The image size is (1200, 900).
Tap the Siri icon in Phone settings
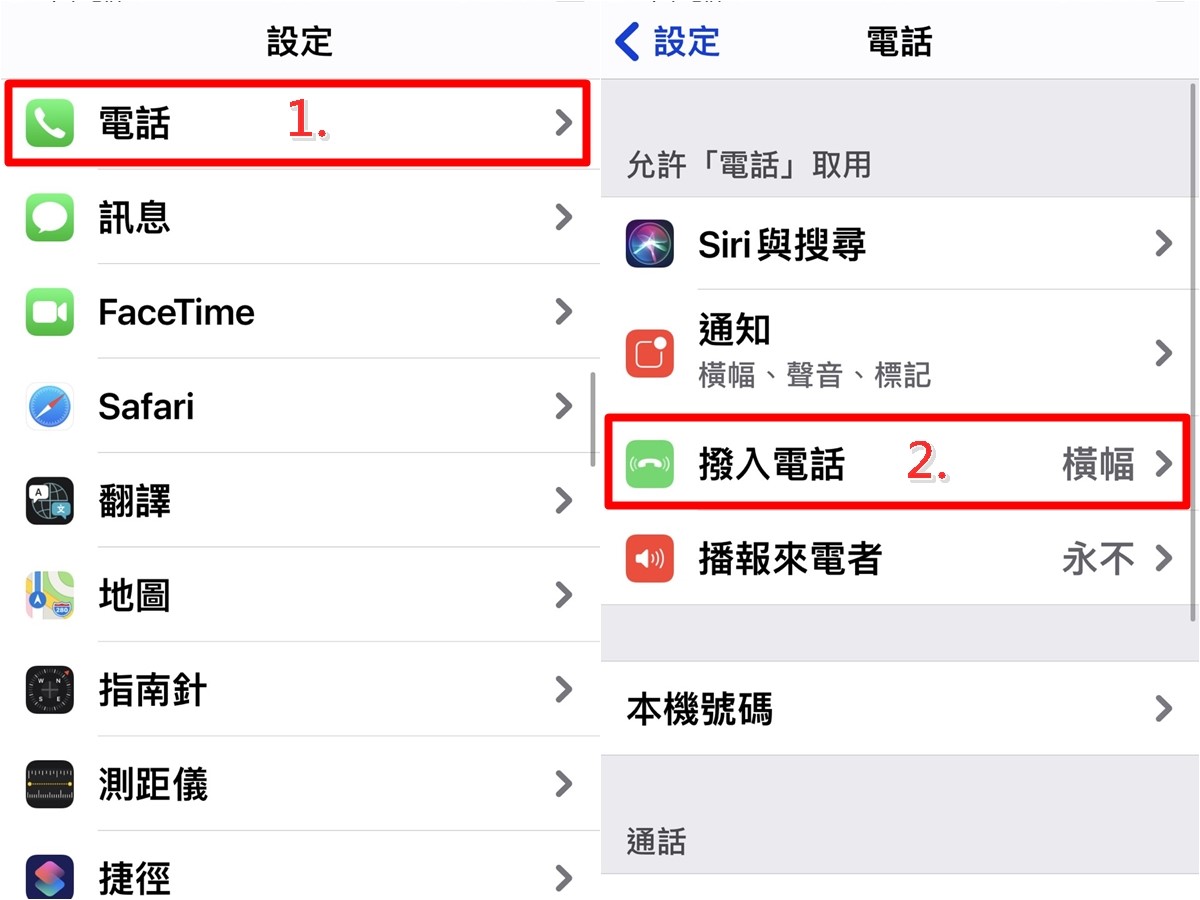click(x=650, y=243)
